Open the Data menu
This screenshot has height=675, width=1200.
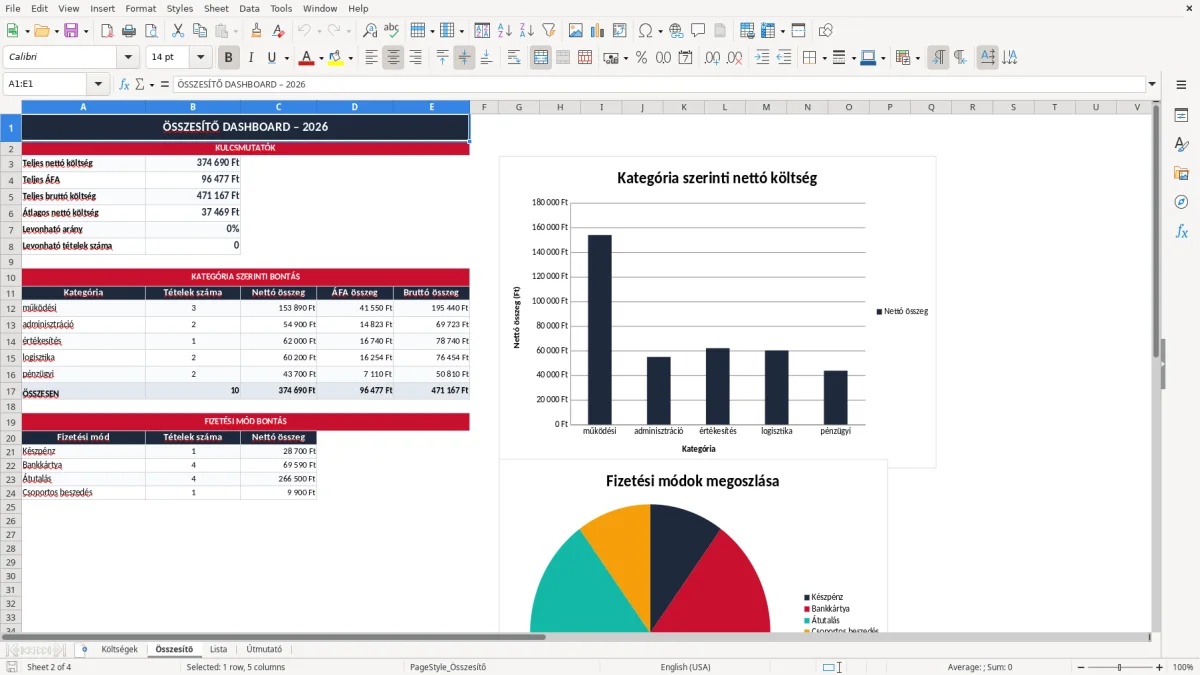pos(249,8)
